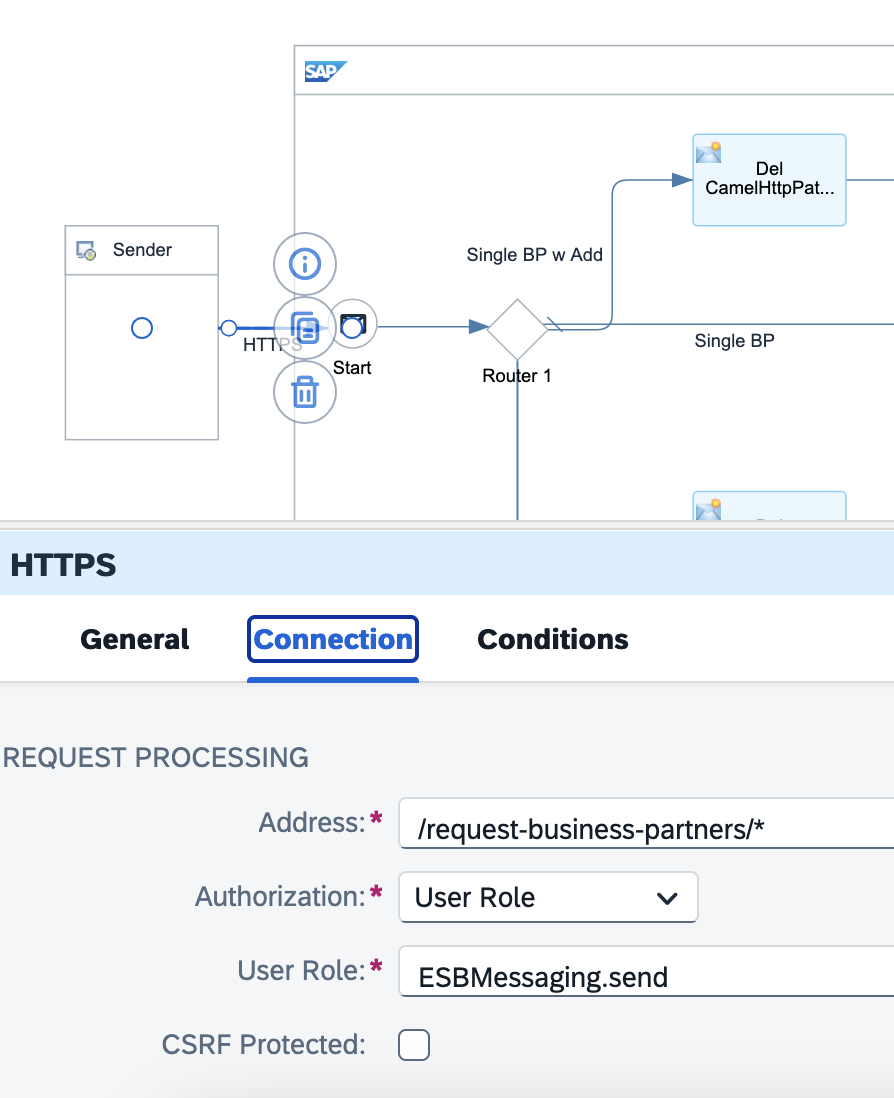894x1098 pixels.
Task: Select the Start message event icon
Action: tap(353, 325)
